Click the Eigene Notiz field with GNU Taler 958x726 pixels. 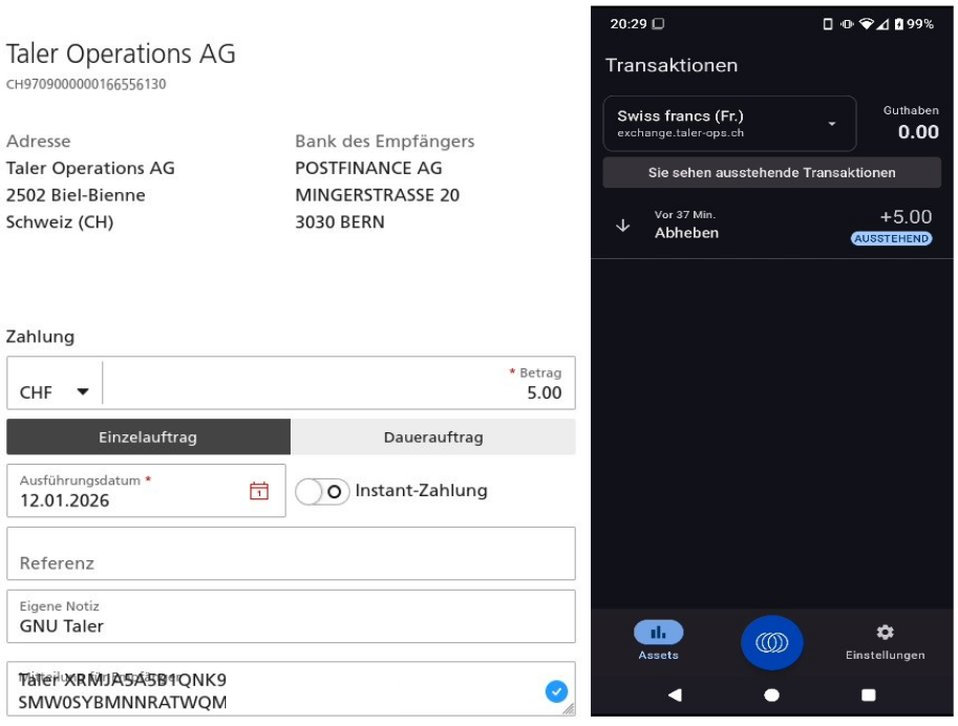click(x=291, y=617)
